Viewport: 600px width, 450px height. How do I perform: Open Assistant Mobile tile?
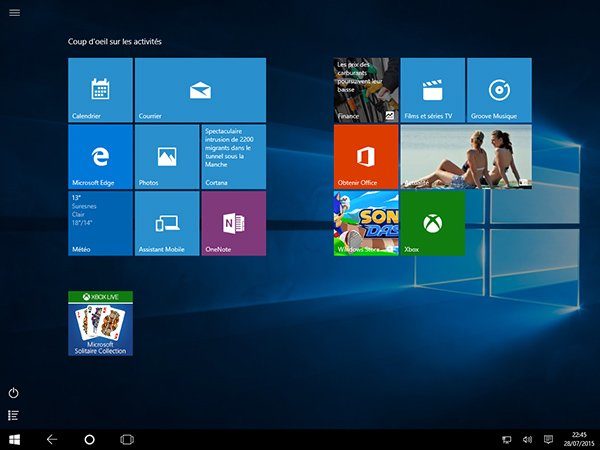[x=167, y=223]
